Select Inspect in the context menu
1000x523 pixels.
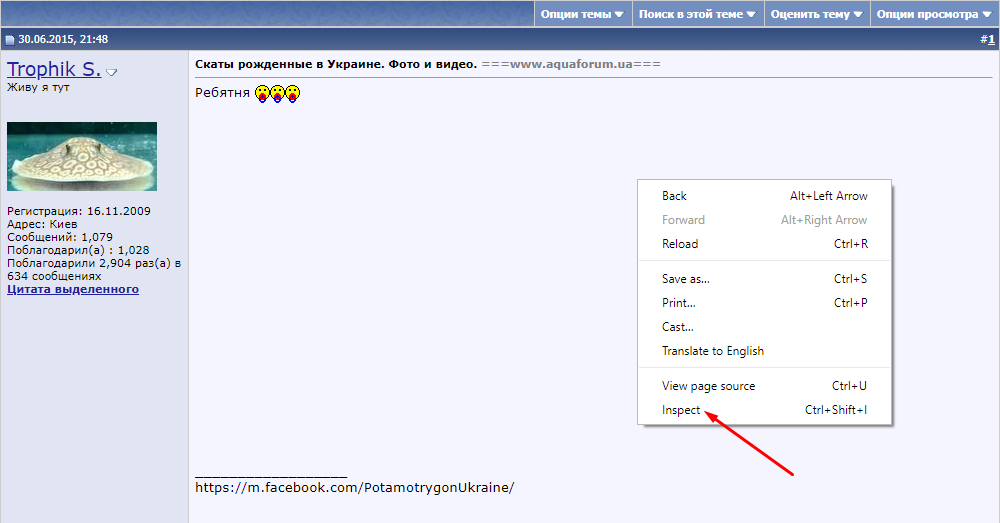681,410
